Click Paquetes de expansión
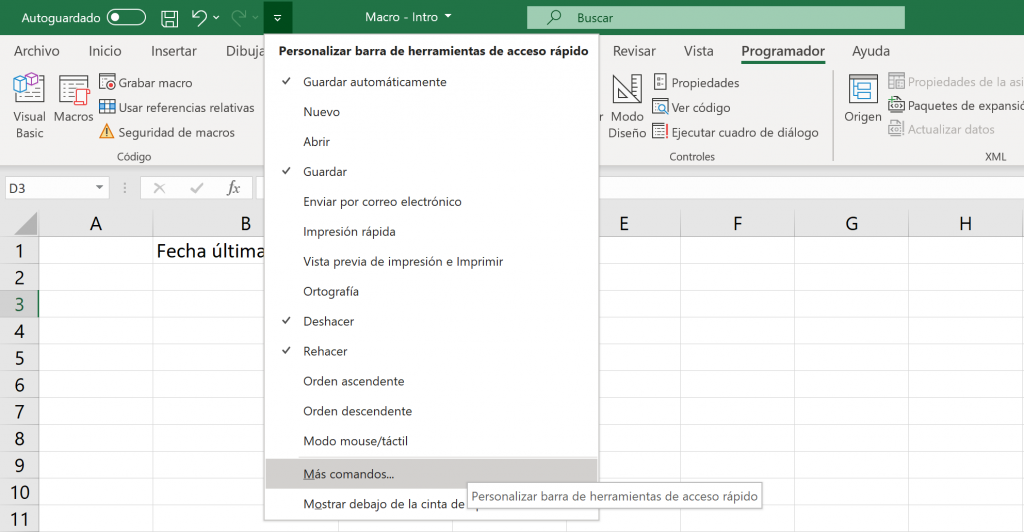 click(x=956, y=105)
